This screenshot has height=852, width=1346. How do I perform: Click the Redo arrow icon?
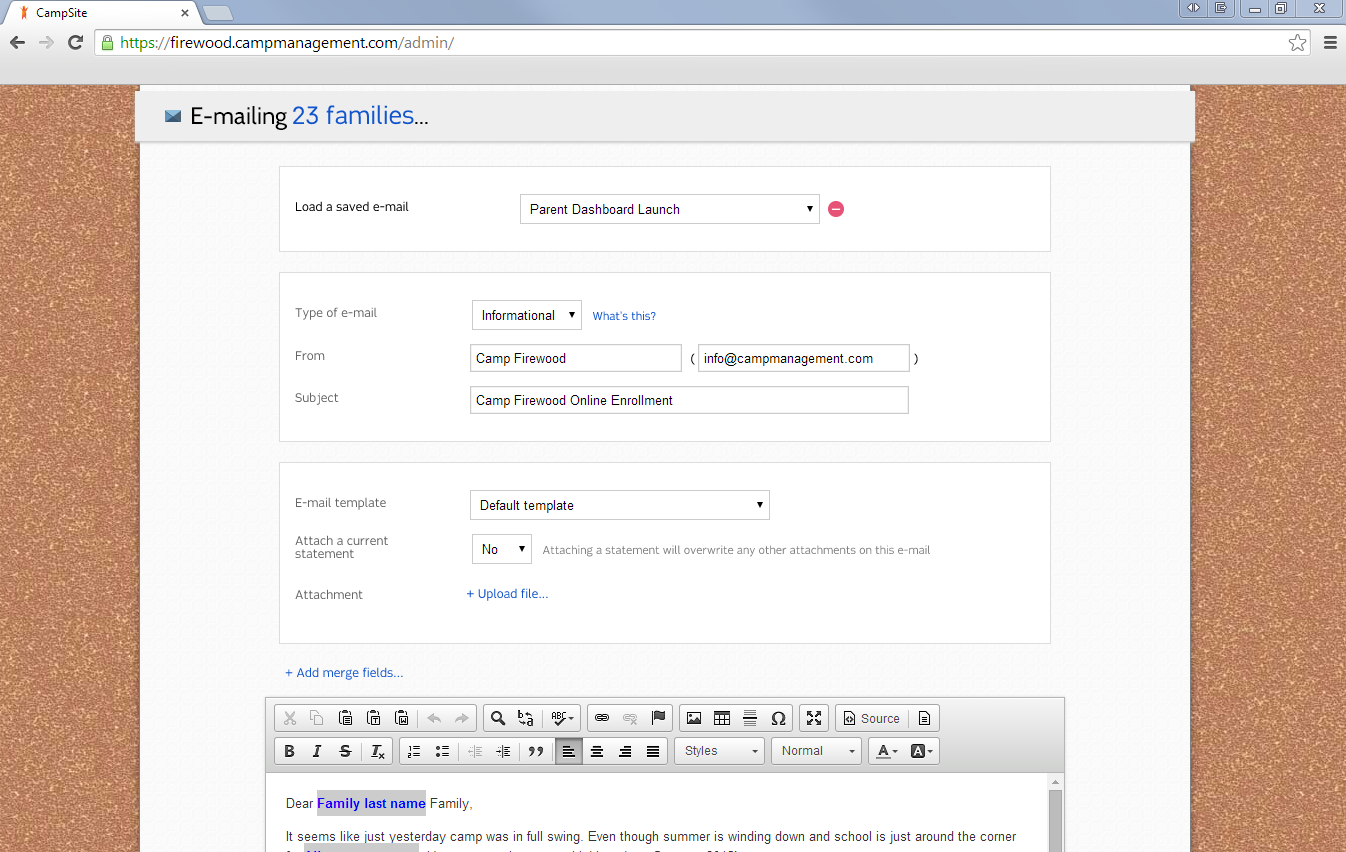[x=461, y=718]
